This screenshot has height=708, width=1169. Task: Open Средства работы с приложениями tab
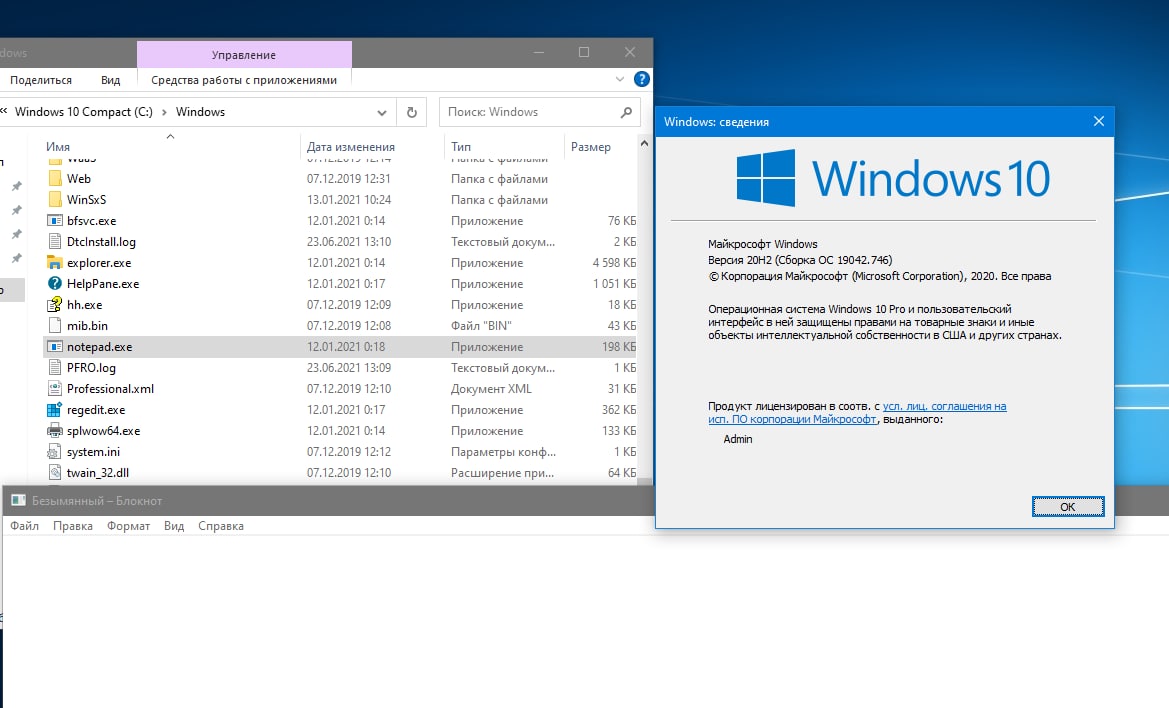point(244,80)
